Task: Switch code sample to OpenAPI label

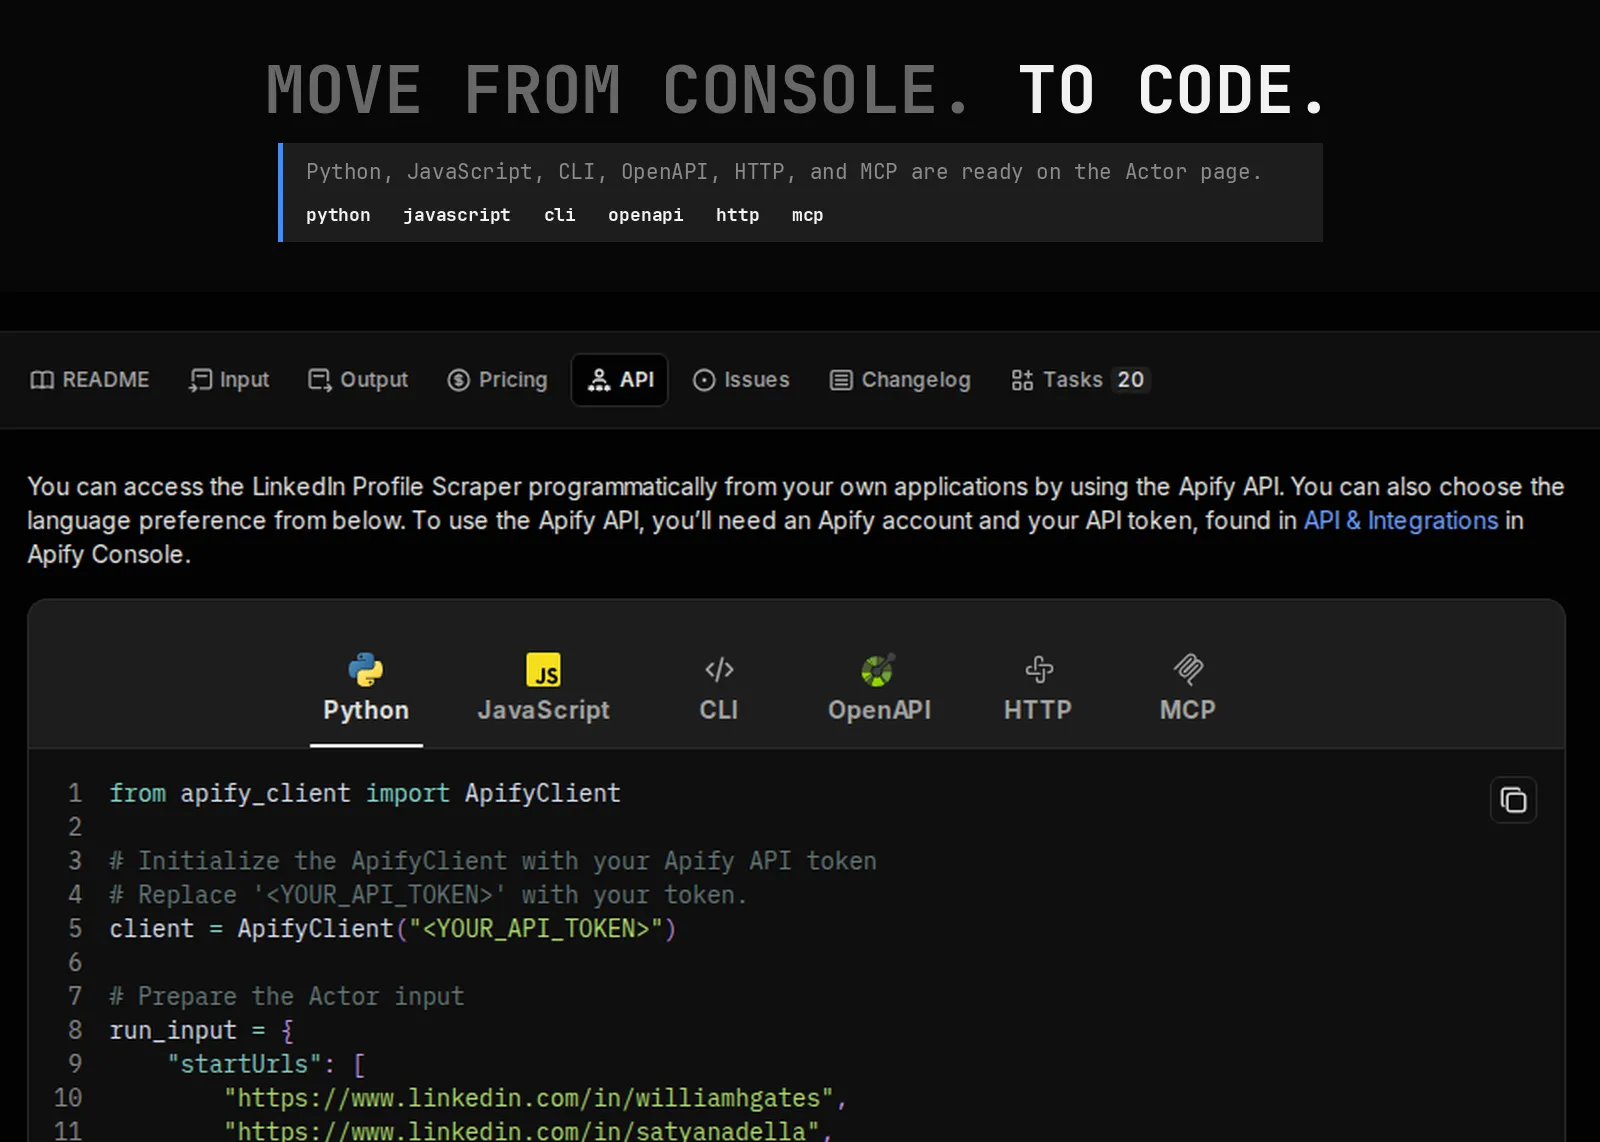Action: (x=880, y=710)
